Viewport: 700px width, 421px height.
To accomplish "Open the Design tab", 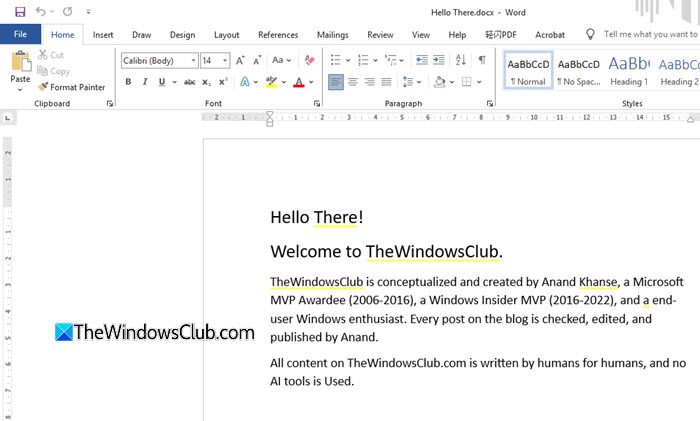I will pos(182,35).
